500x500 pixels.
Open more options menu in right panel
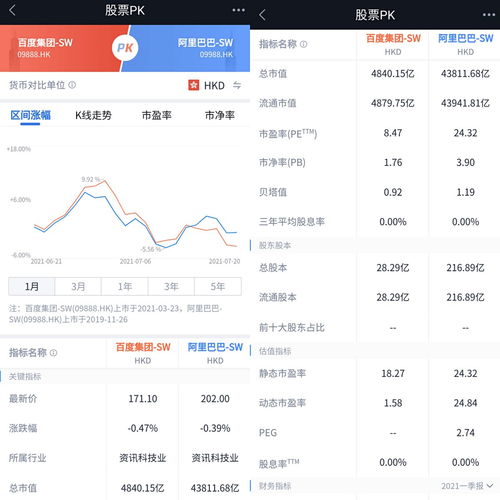point(489,15)
